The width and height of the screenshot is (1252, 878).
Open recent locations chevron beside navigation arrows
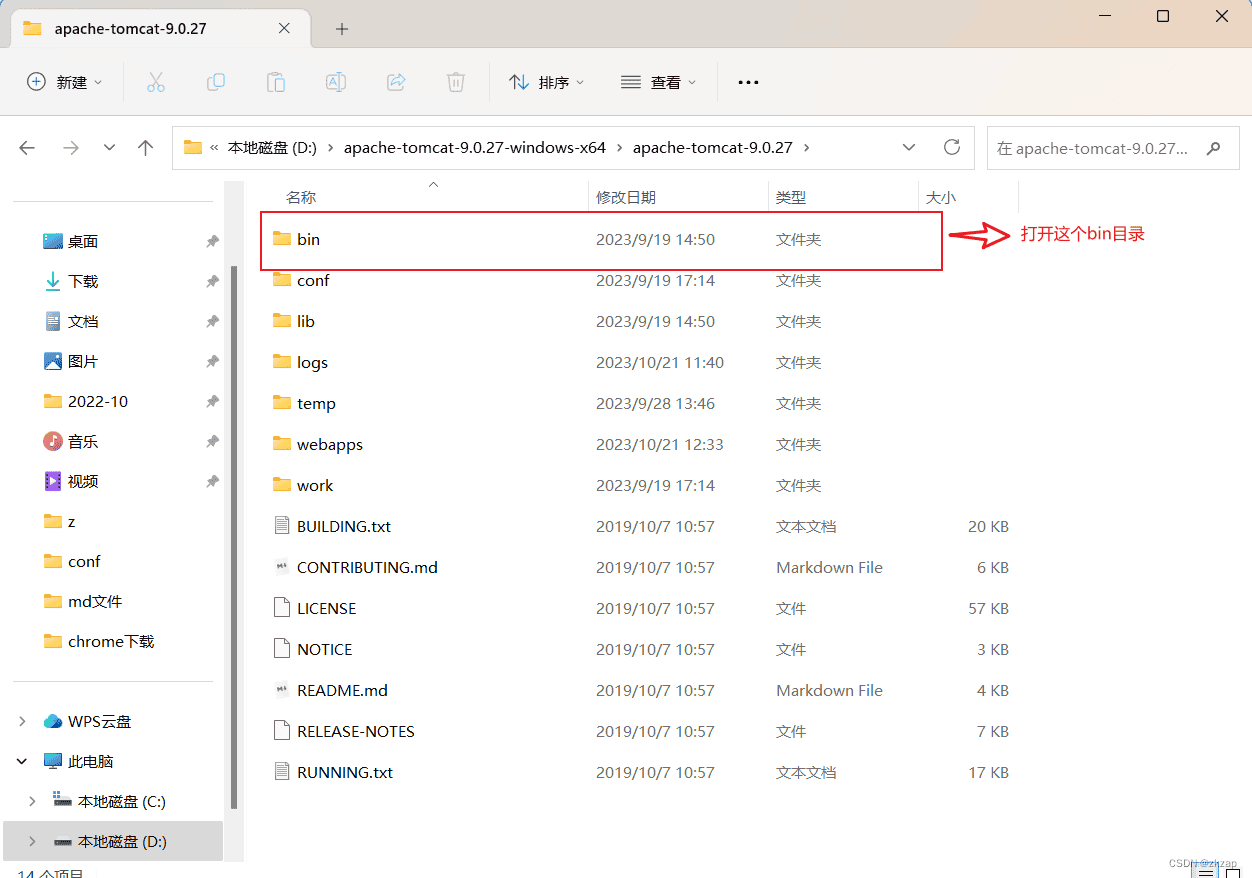pyautogui.click(x=109, y=148)
